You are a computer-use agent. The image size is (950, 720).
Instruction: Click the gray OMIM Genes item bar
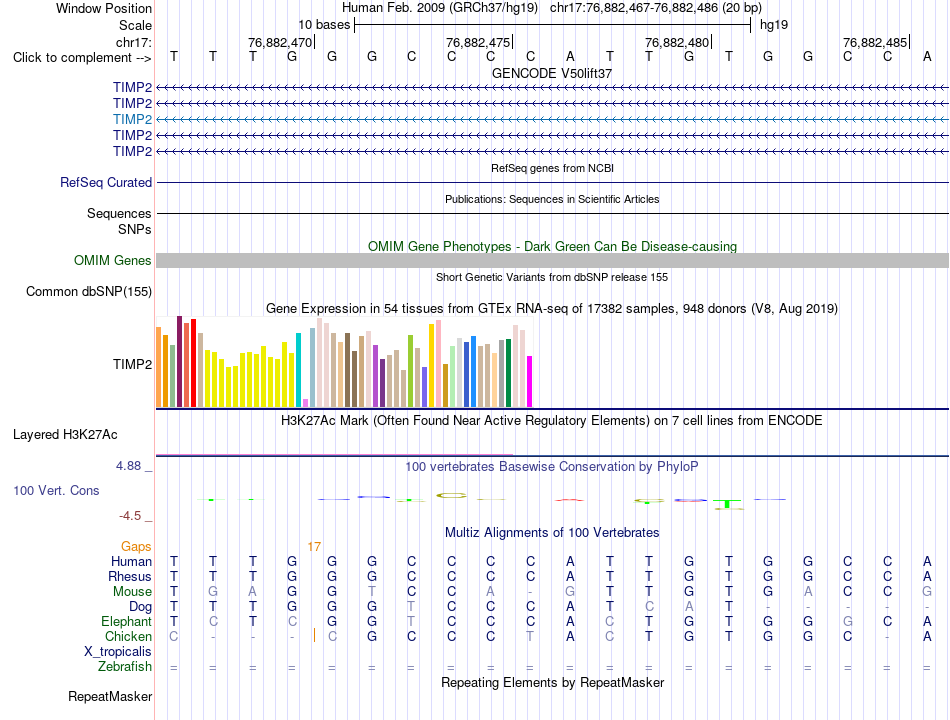click(x=552, y=261)
